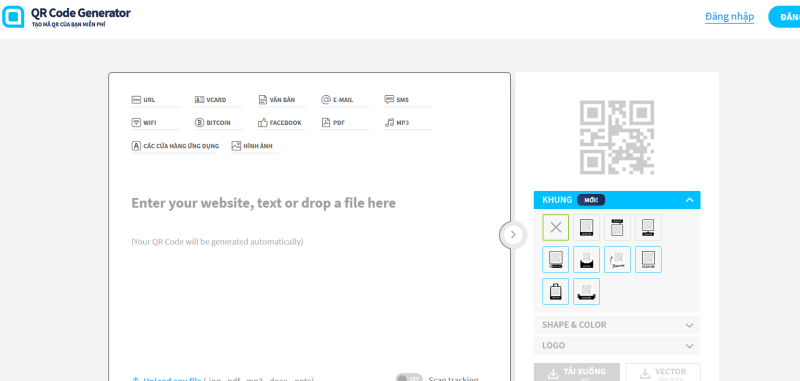This screenshot has width=800, height=381.
Task: Select the no-frame X option
Action: (x=556, y=227)
